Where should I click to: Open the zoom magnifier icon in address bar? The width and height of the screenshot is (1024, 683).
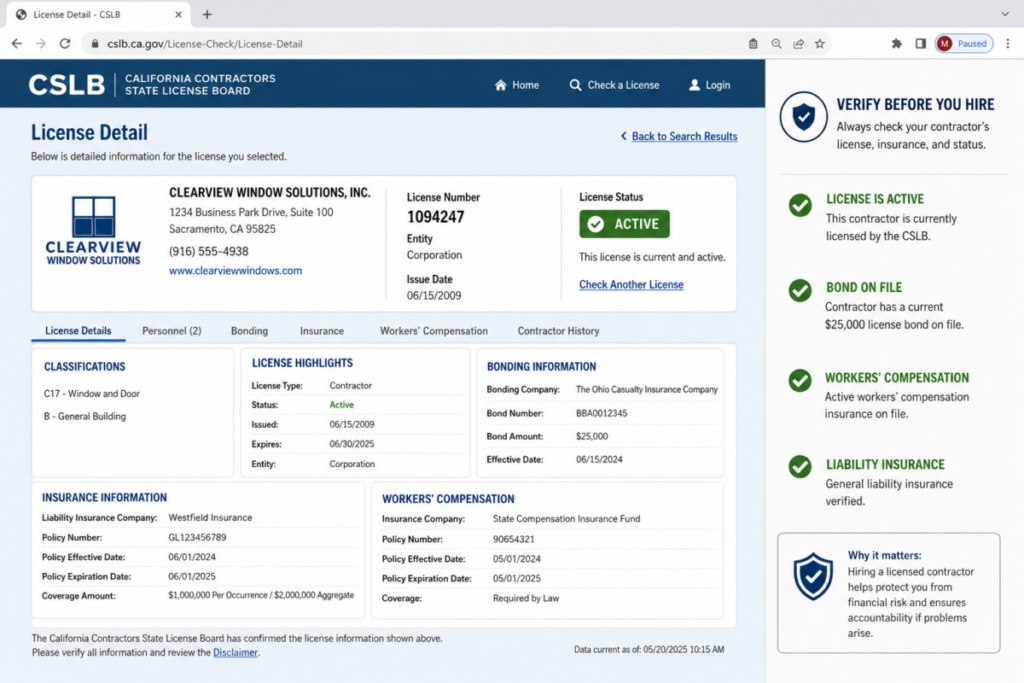(776, 44)
